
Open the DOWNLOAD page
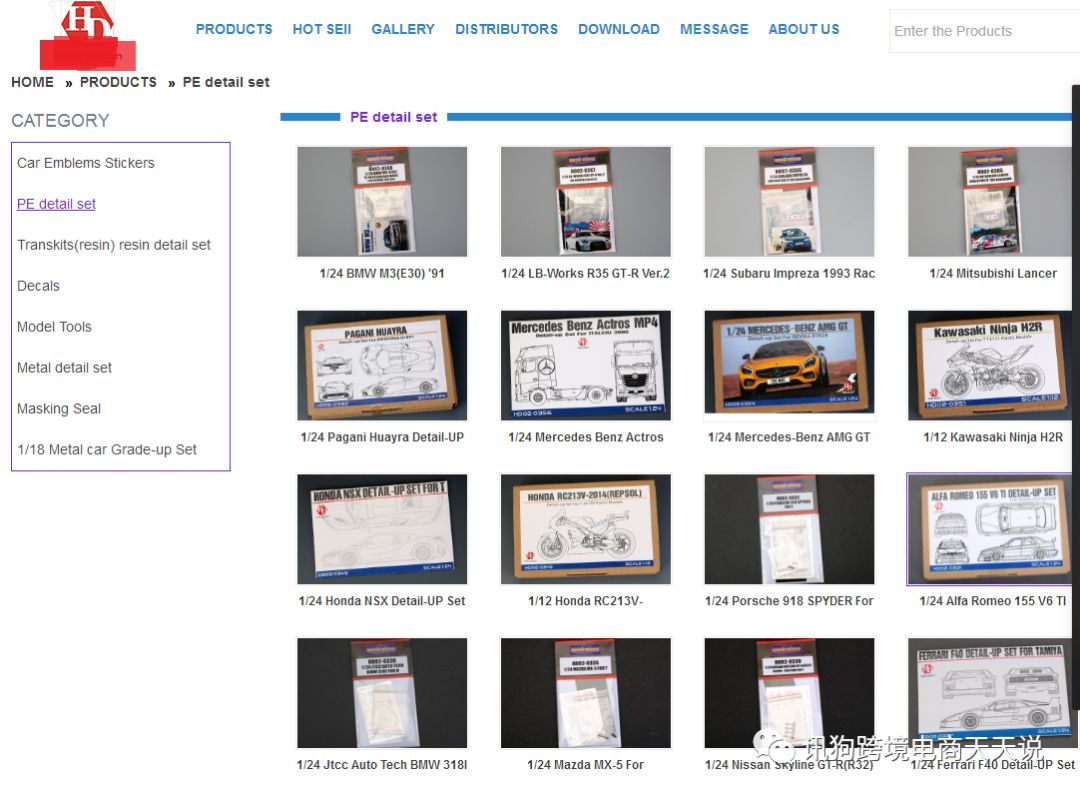click(x=619, y=30)
